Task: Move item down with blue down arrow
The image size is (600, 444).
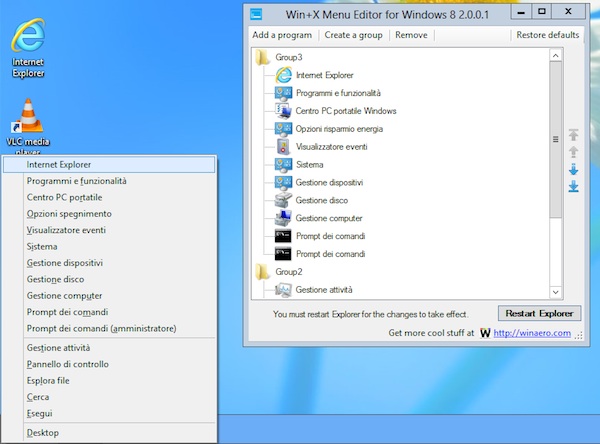Action: [573, 169]
